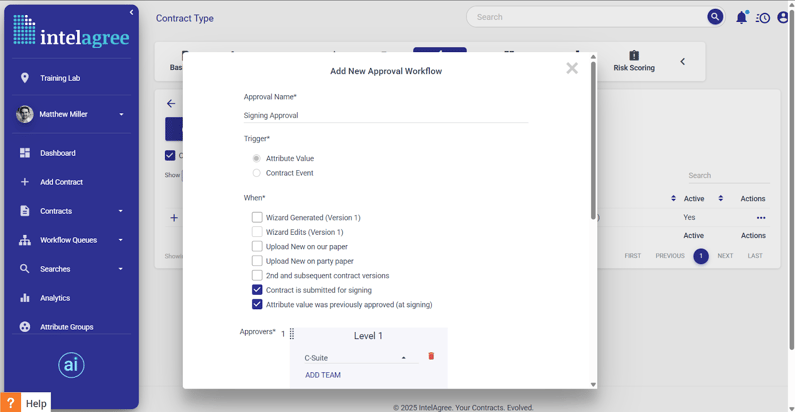This screenshot has height=412, width=795.
Task: Select the Contract Event trigger
Action: 257,173
